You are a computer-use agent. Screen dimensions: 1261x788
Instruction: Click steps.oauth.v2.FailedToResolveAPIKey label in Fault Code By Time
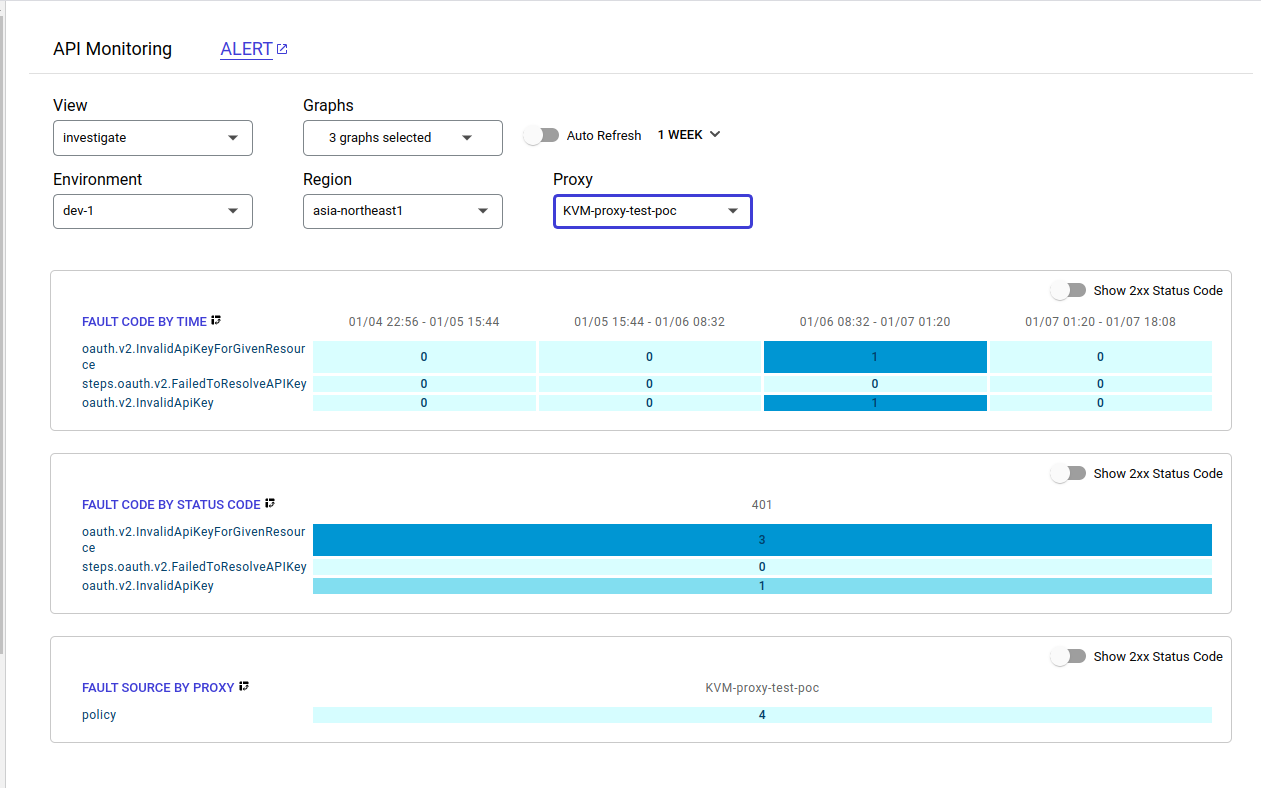(x=194, y=384)
